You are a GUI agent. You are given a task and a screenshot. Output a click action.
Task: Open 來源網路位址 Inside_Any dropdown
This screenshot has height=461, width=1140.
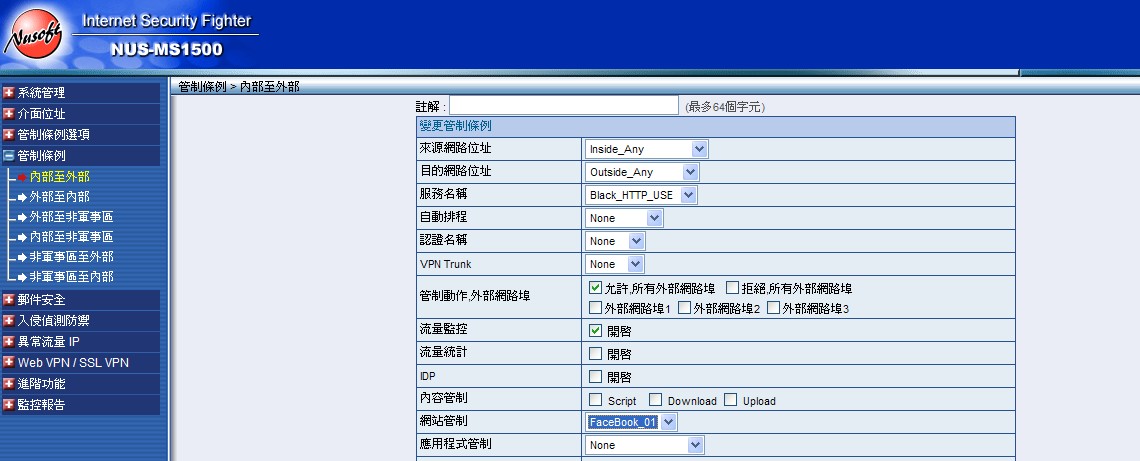(x=646, y=149)
